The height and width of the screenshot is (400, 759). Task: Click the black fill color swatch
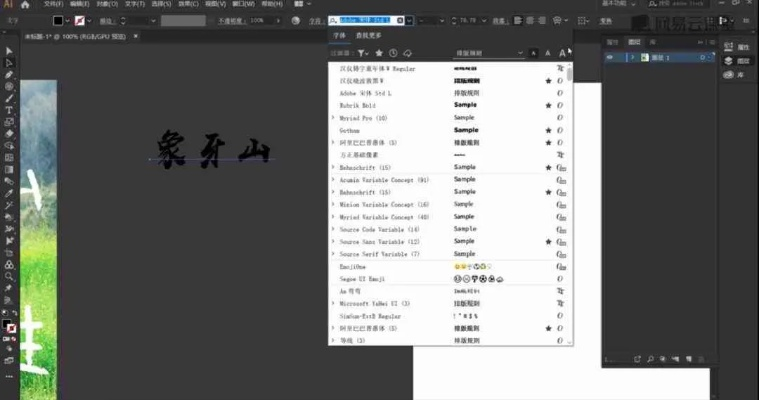point(58,20)
